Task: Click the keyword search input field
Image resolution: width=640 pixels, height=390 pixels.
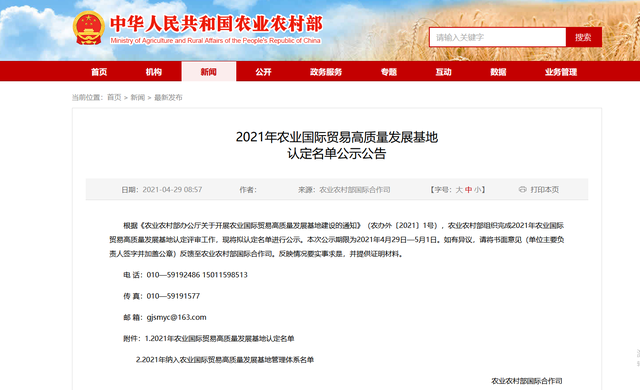Action: (498, 38)
